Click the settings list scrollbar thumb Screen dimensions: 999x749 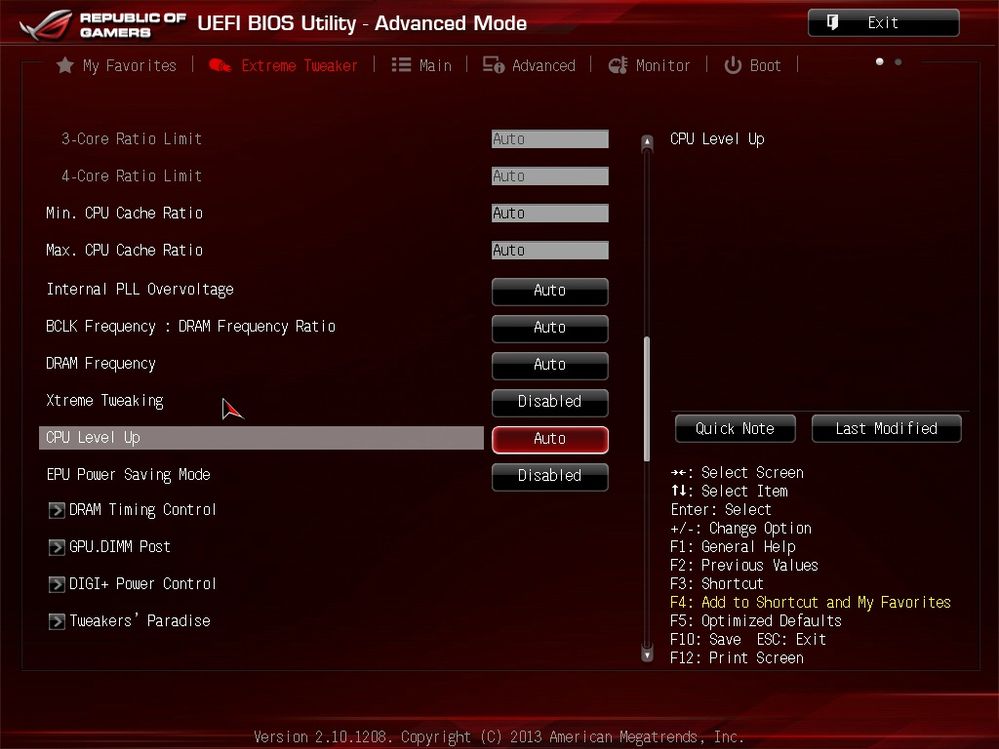(647, 399)
